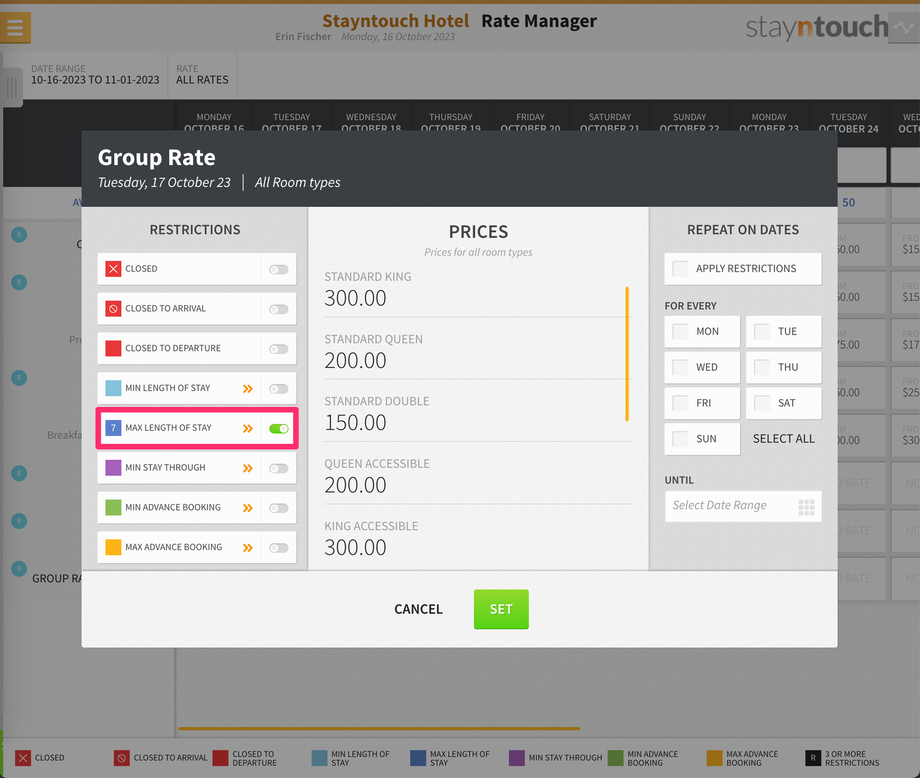Click the Min Length of Stay legend square

point(319,758)
